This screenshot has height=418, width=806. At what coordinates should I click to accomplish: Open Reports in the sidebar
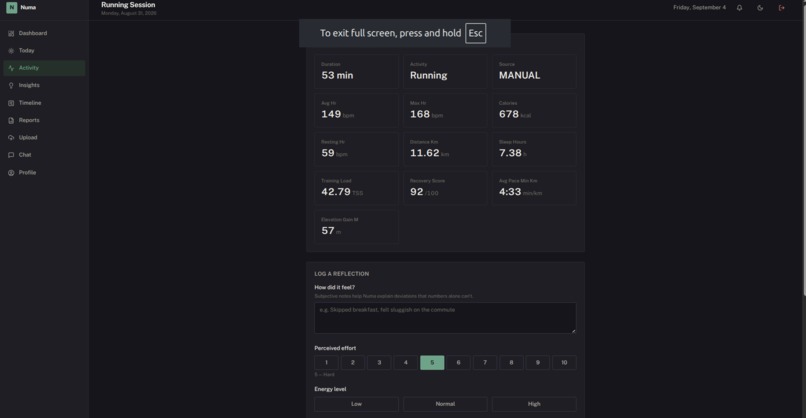click(44, 120)
